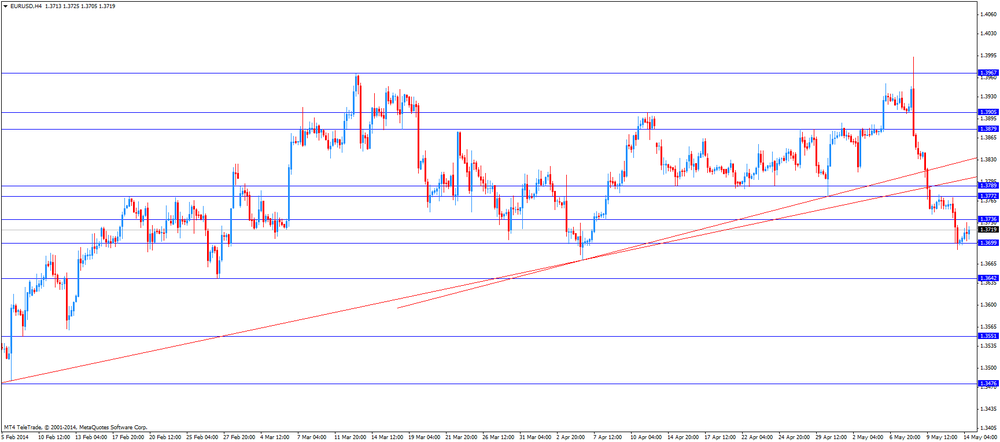Image resolution: width=1000 pixels, height=442 pixels.
Task: Click the 1.3930 price axis value
Action: click(x=989, y=96)
